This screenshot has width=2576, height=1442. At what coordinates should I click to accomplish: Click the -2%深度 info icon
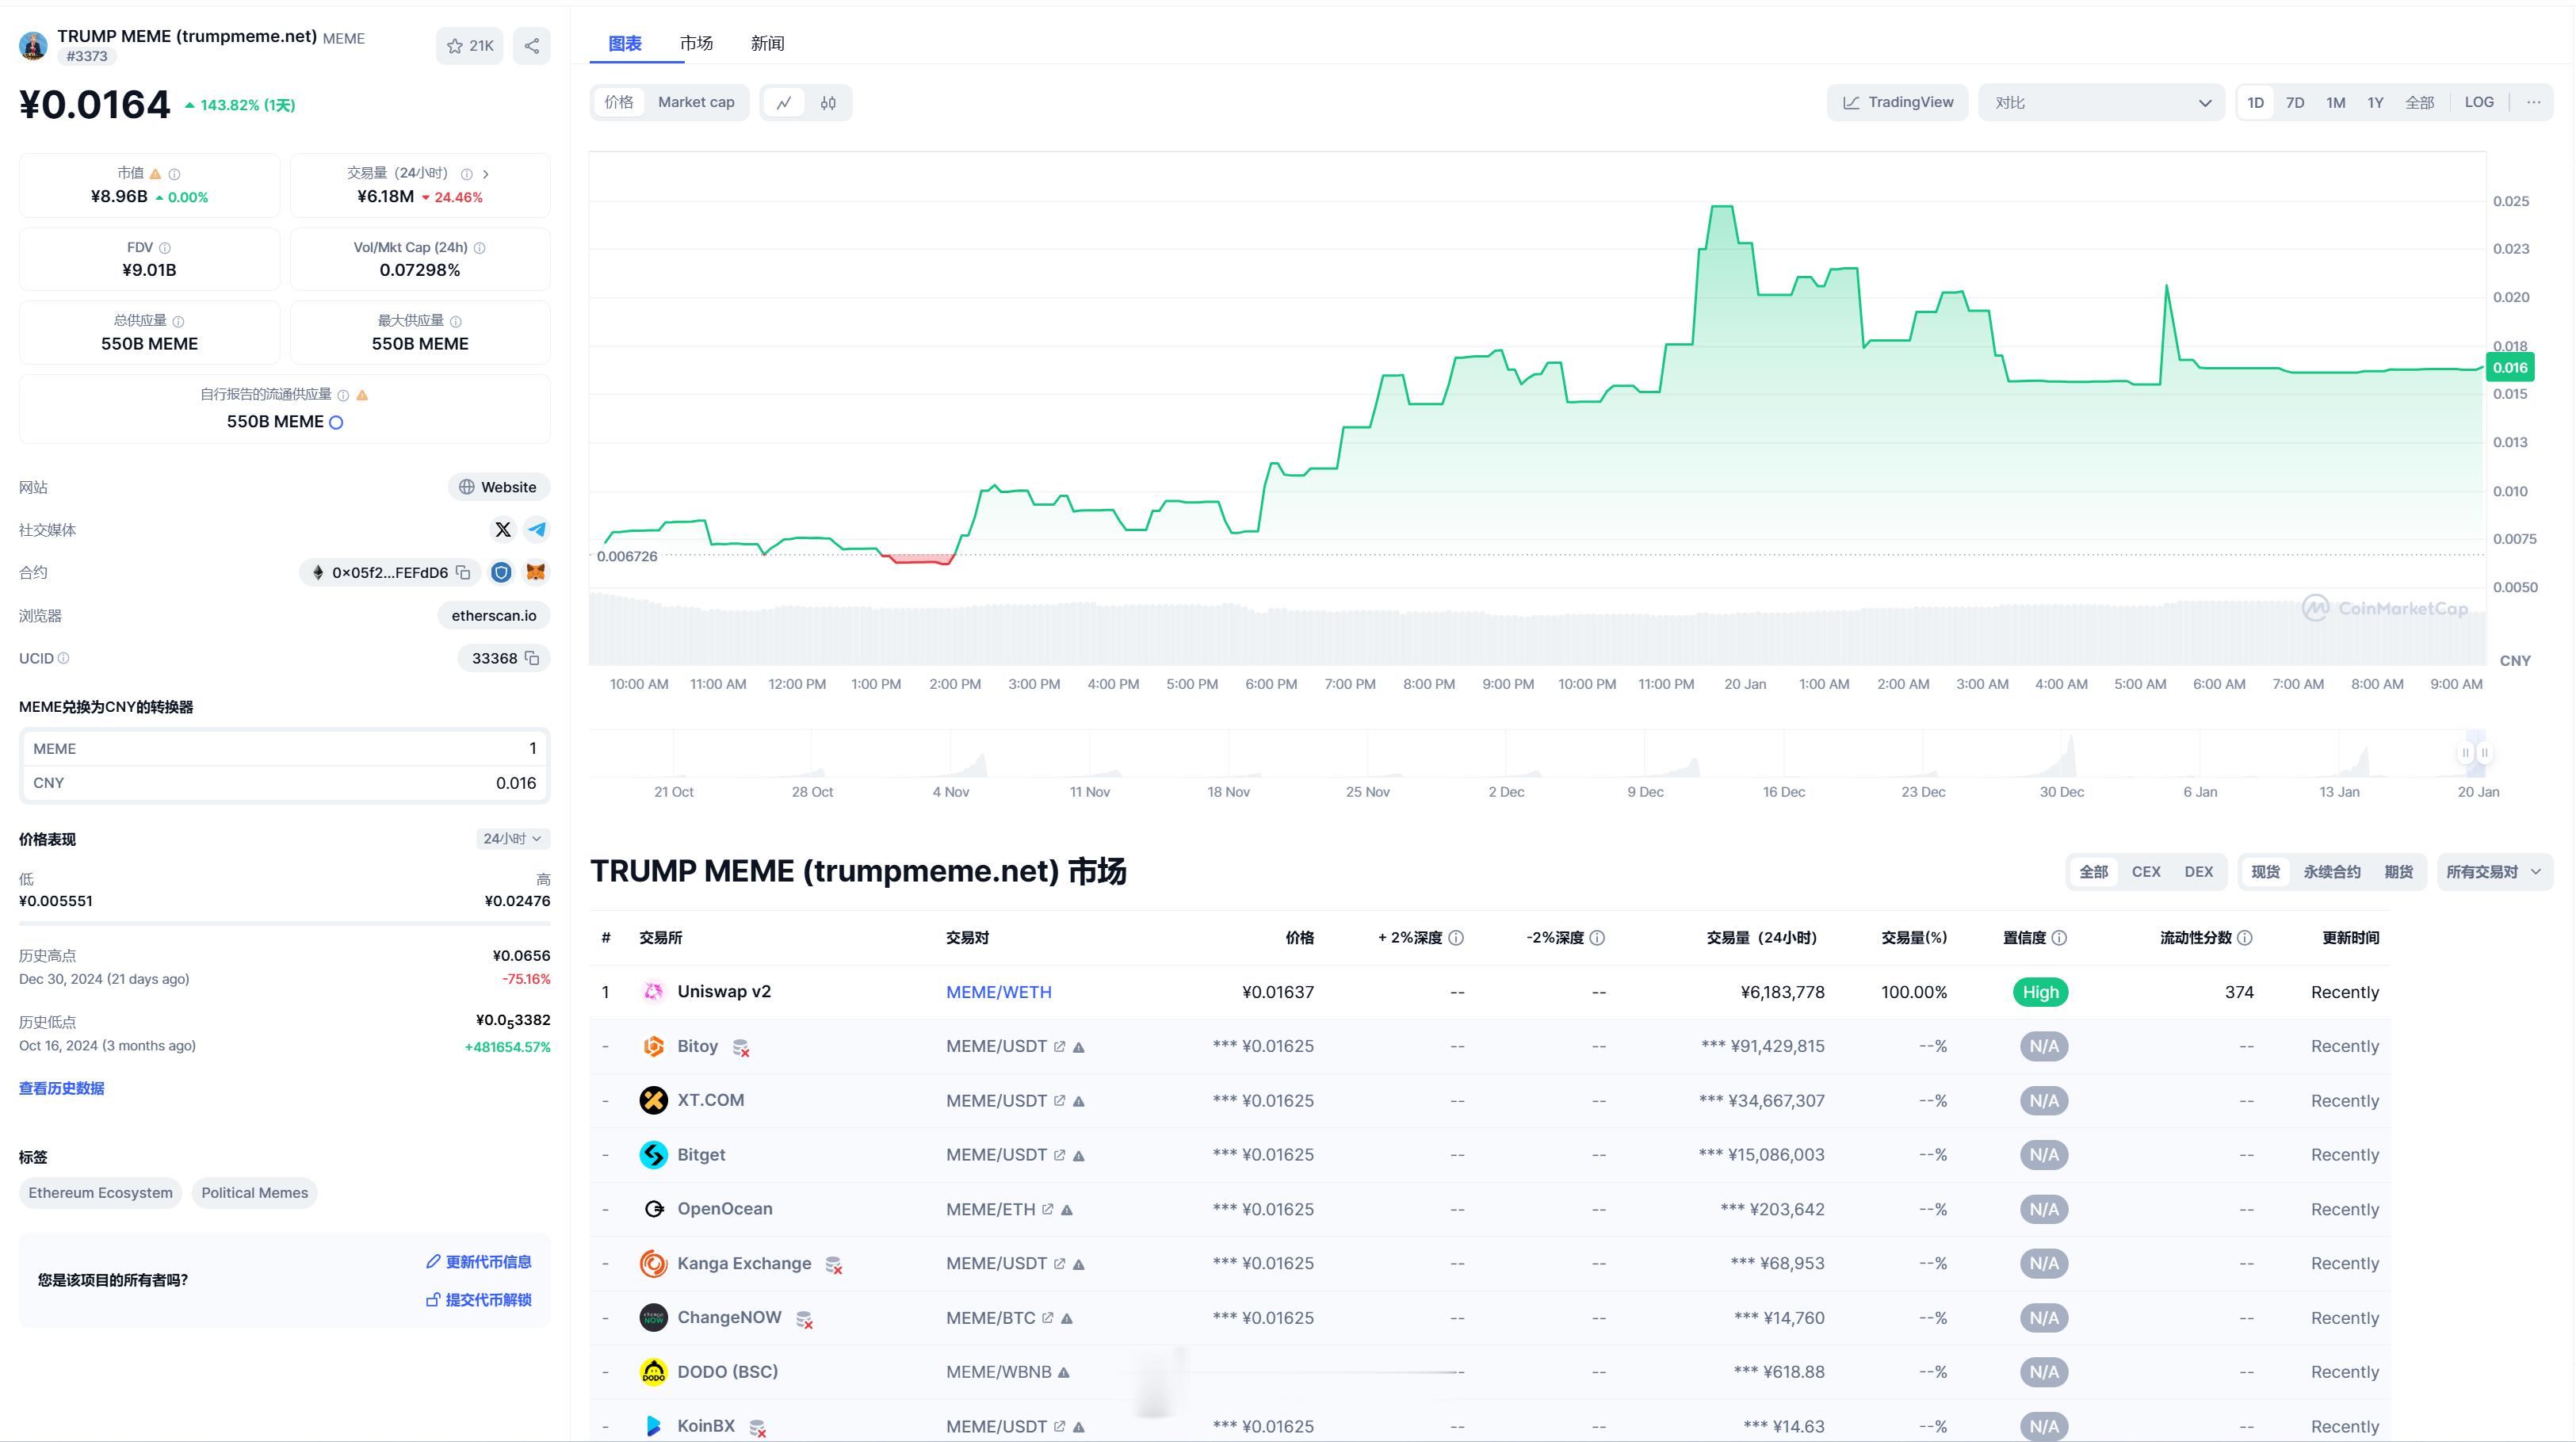click(x=1597, y=938)
